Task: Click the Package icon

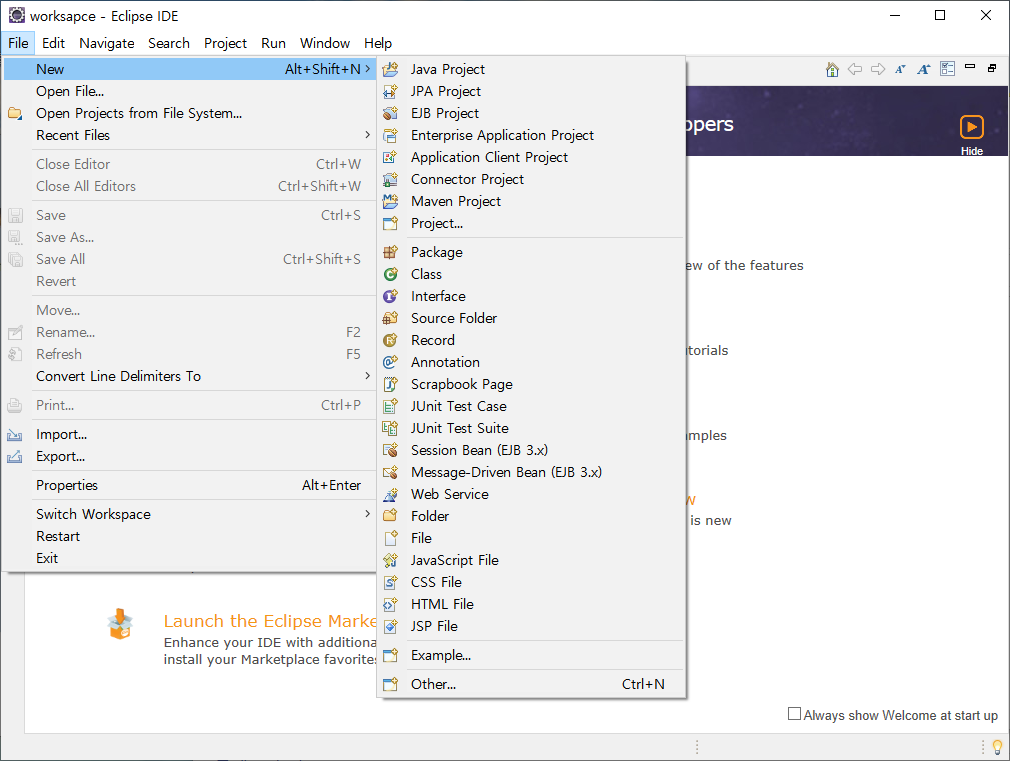Action: click(x=390, y=252)
